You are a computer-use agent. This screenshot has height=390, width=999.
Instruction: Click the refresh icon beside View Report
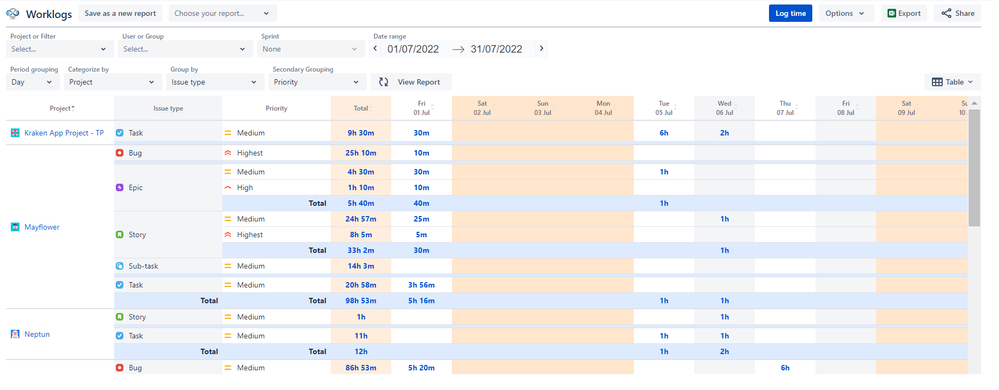click(x=384, y=82)
